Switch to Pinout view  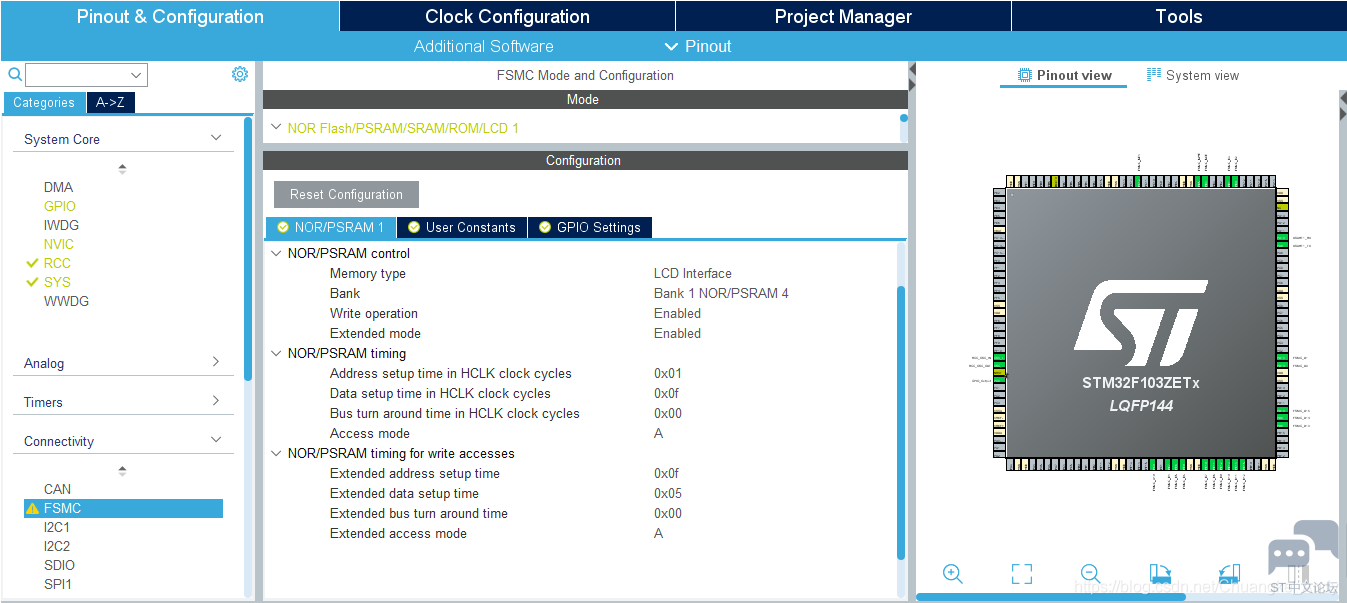click(1064, 75)
